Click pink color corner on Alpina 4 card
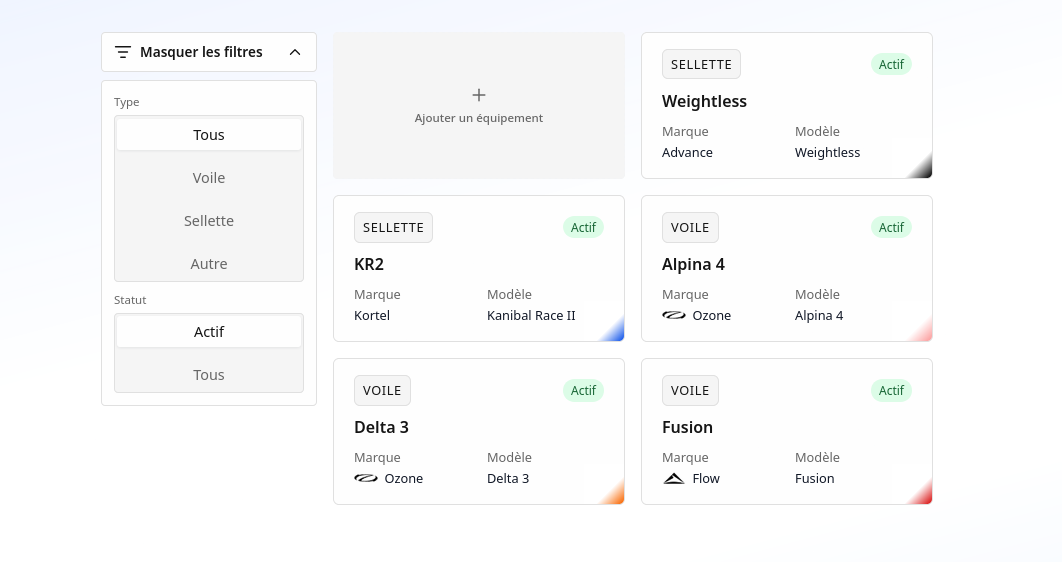 pyautogui.click(x=920, y=330)
